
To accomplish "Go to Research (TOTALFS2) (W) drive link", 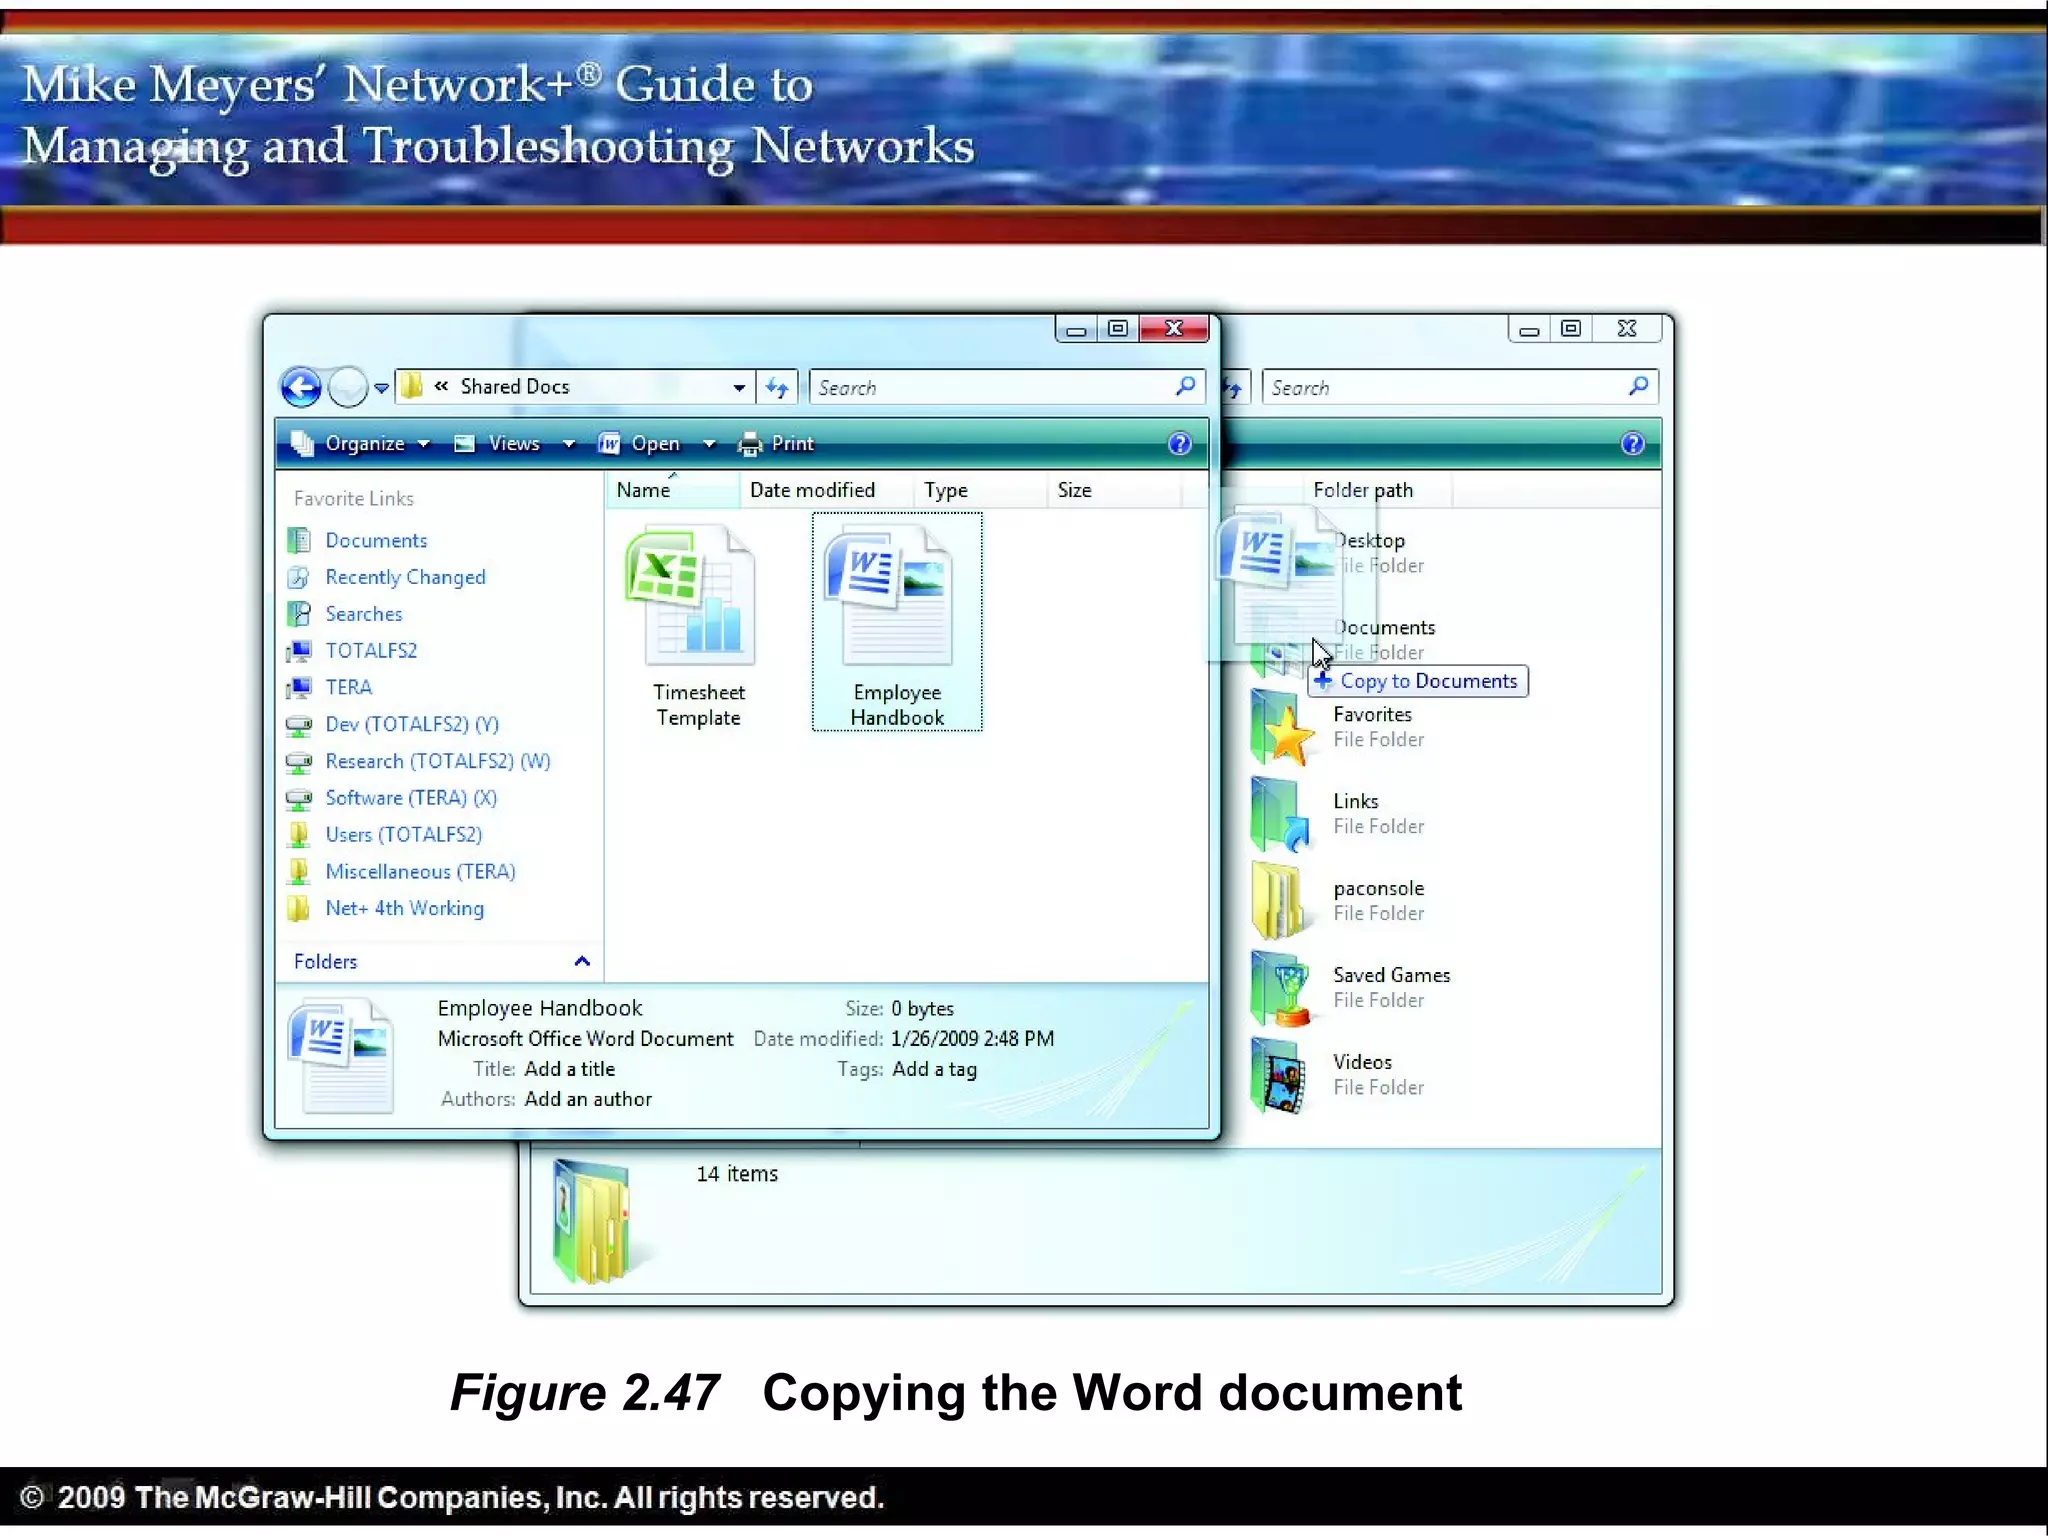I will 437,761.
